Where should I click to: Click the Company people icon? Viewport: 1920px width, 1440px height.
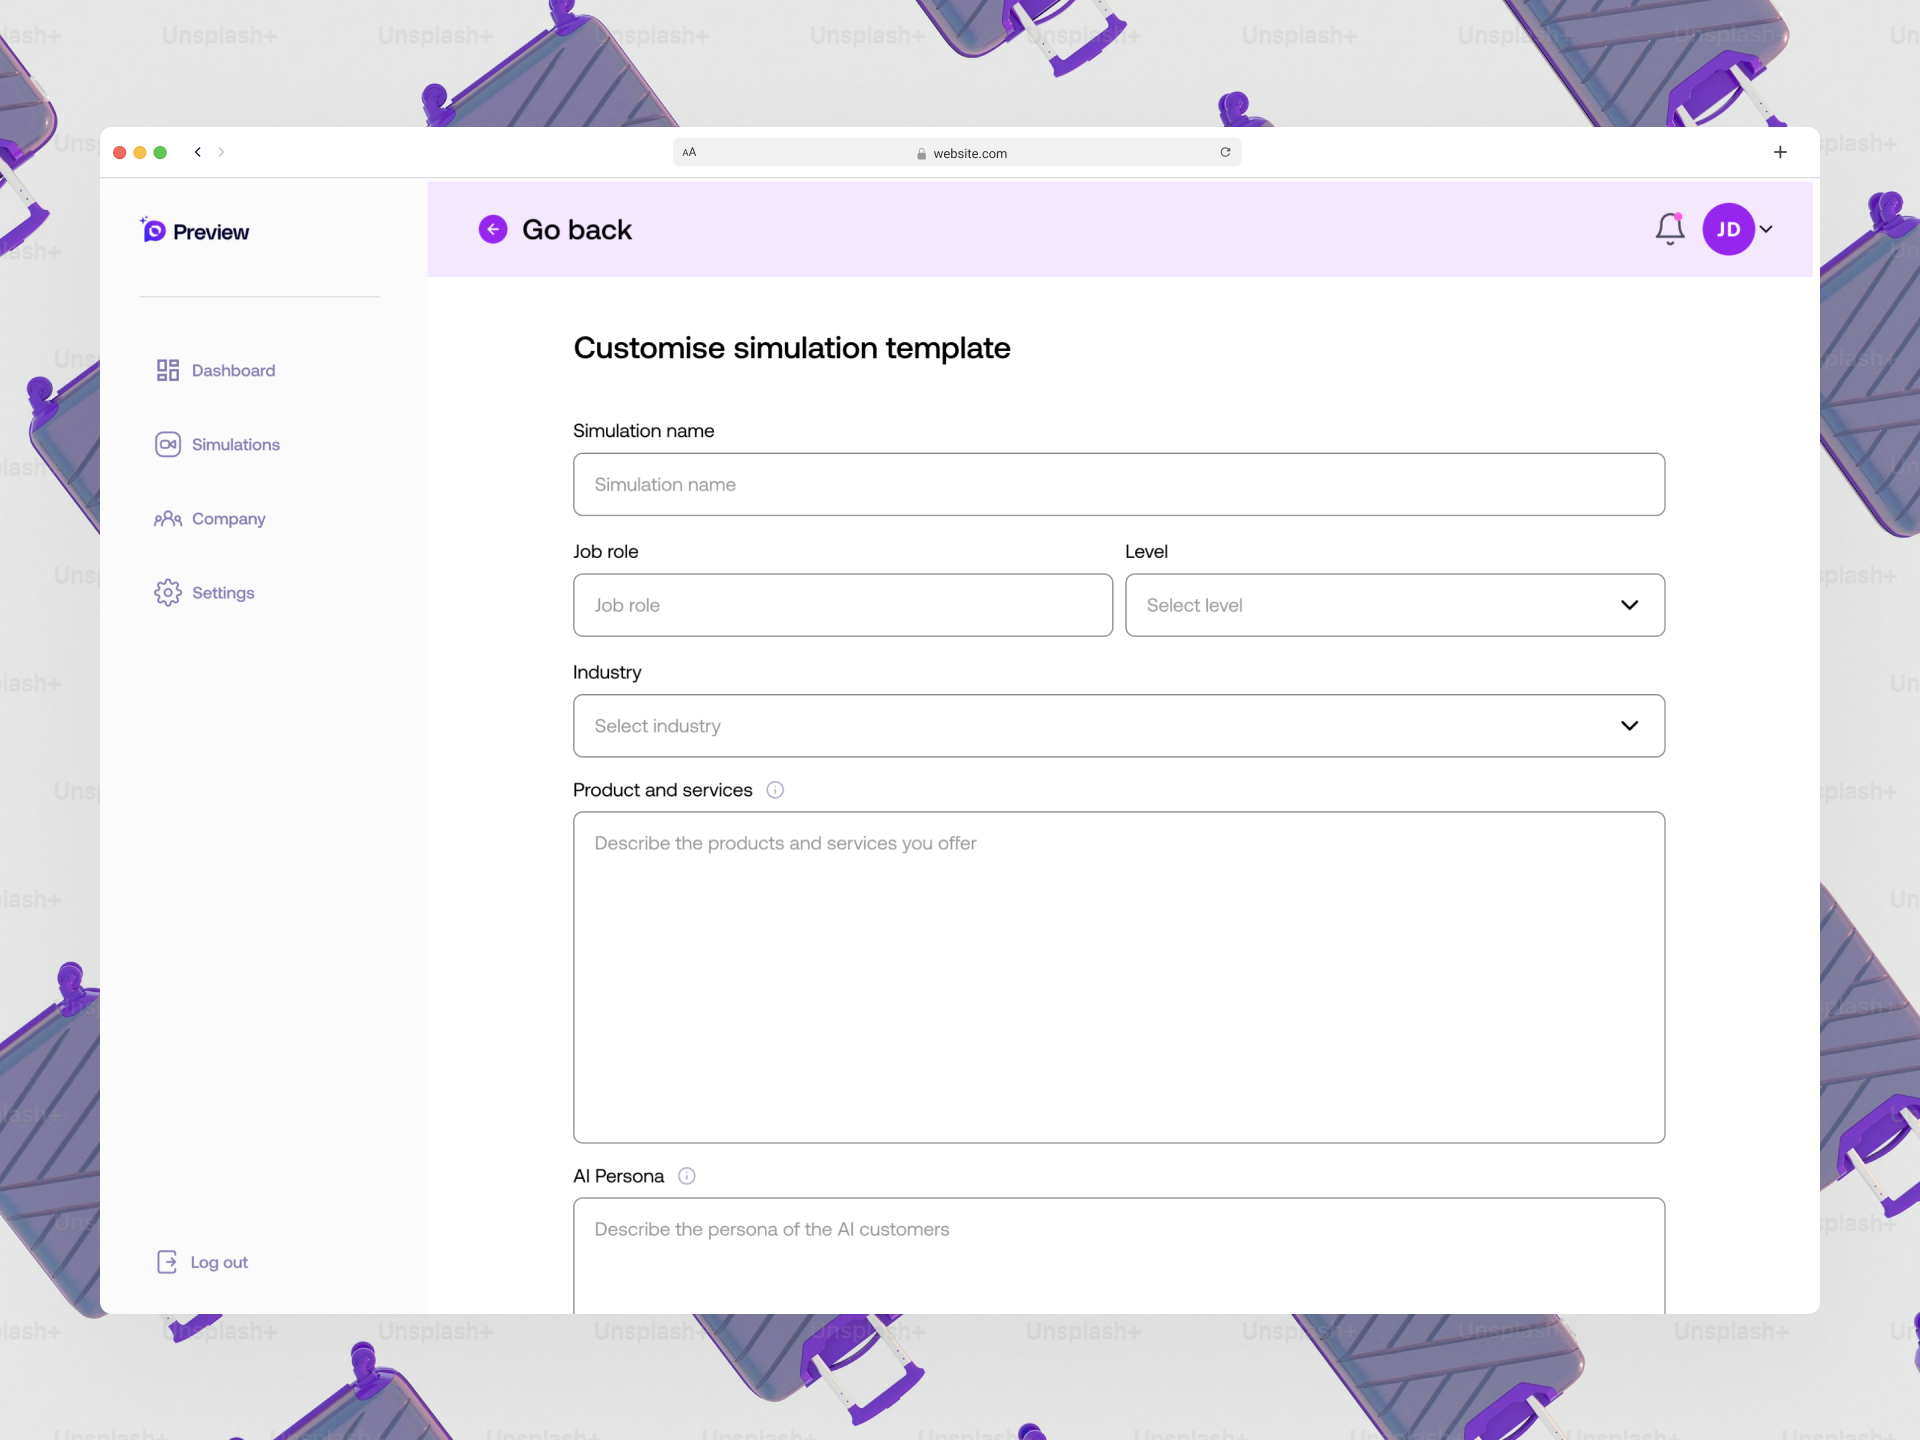167,518
